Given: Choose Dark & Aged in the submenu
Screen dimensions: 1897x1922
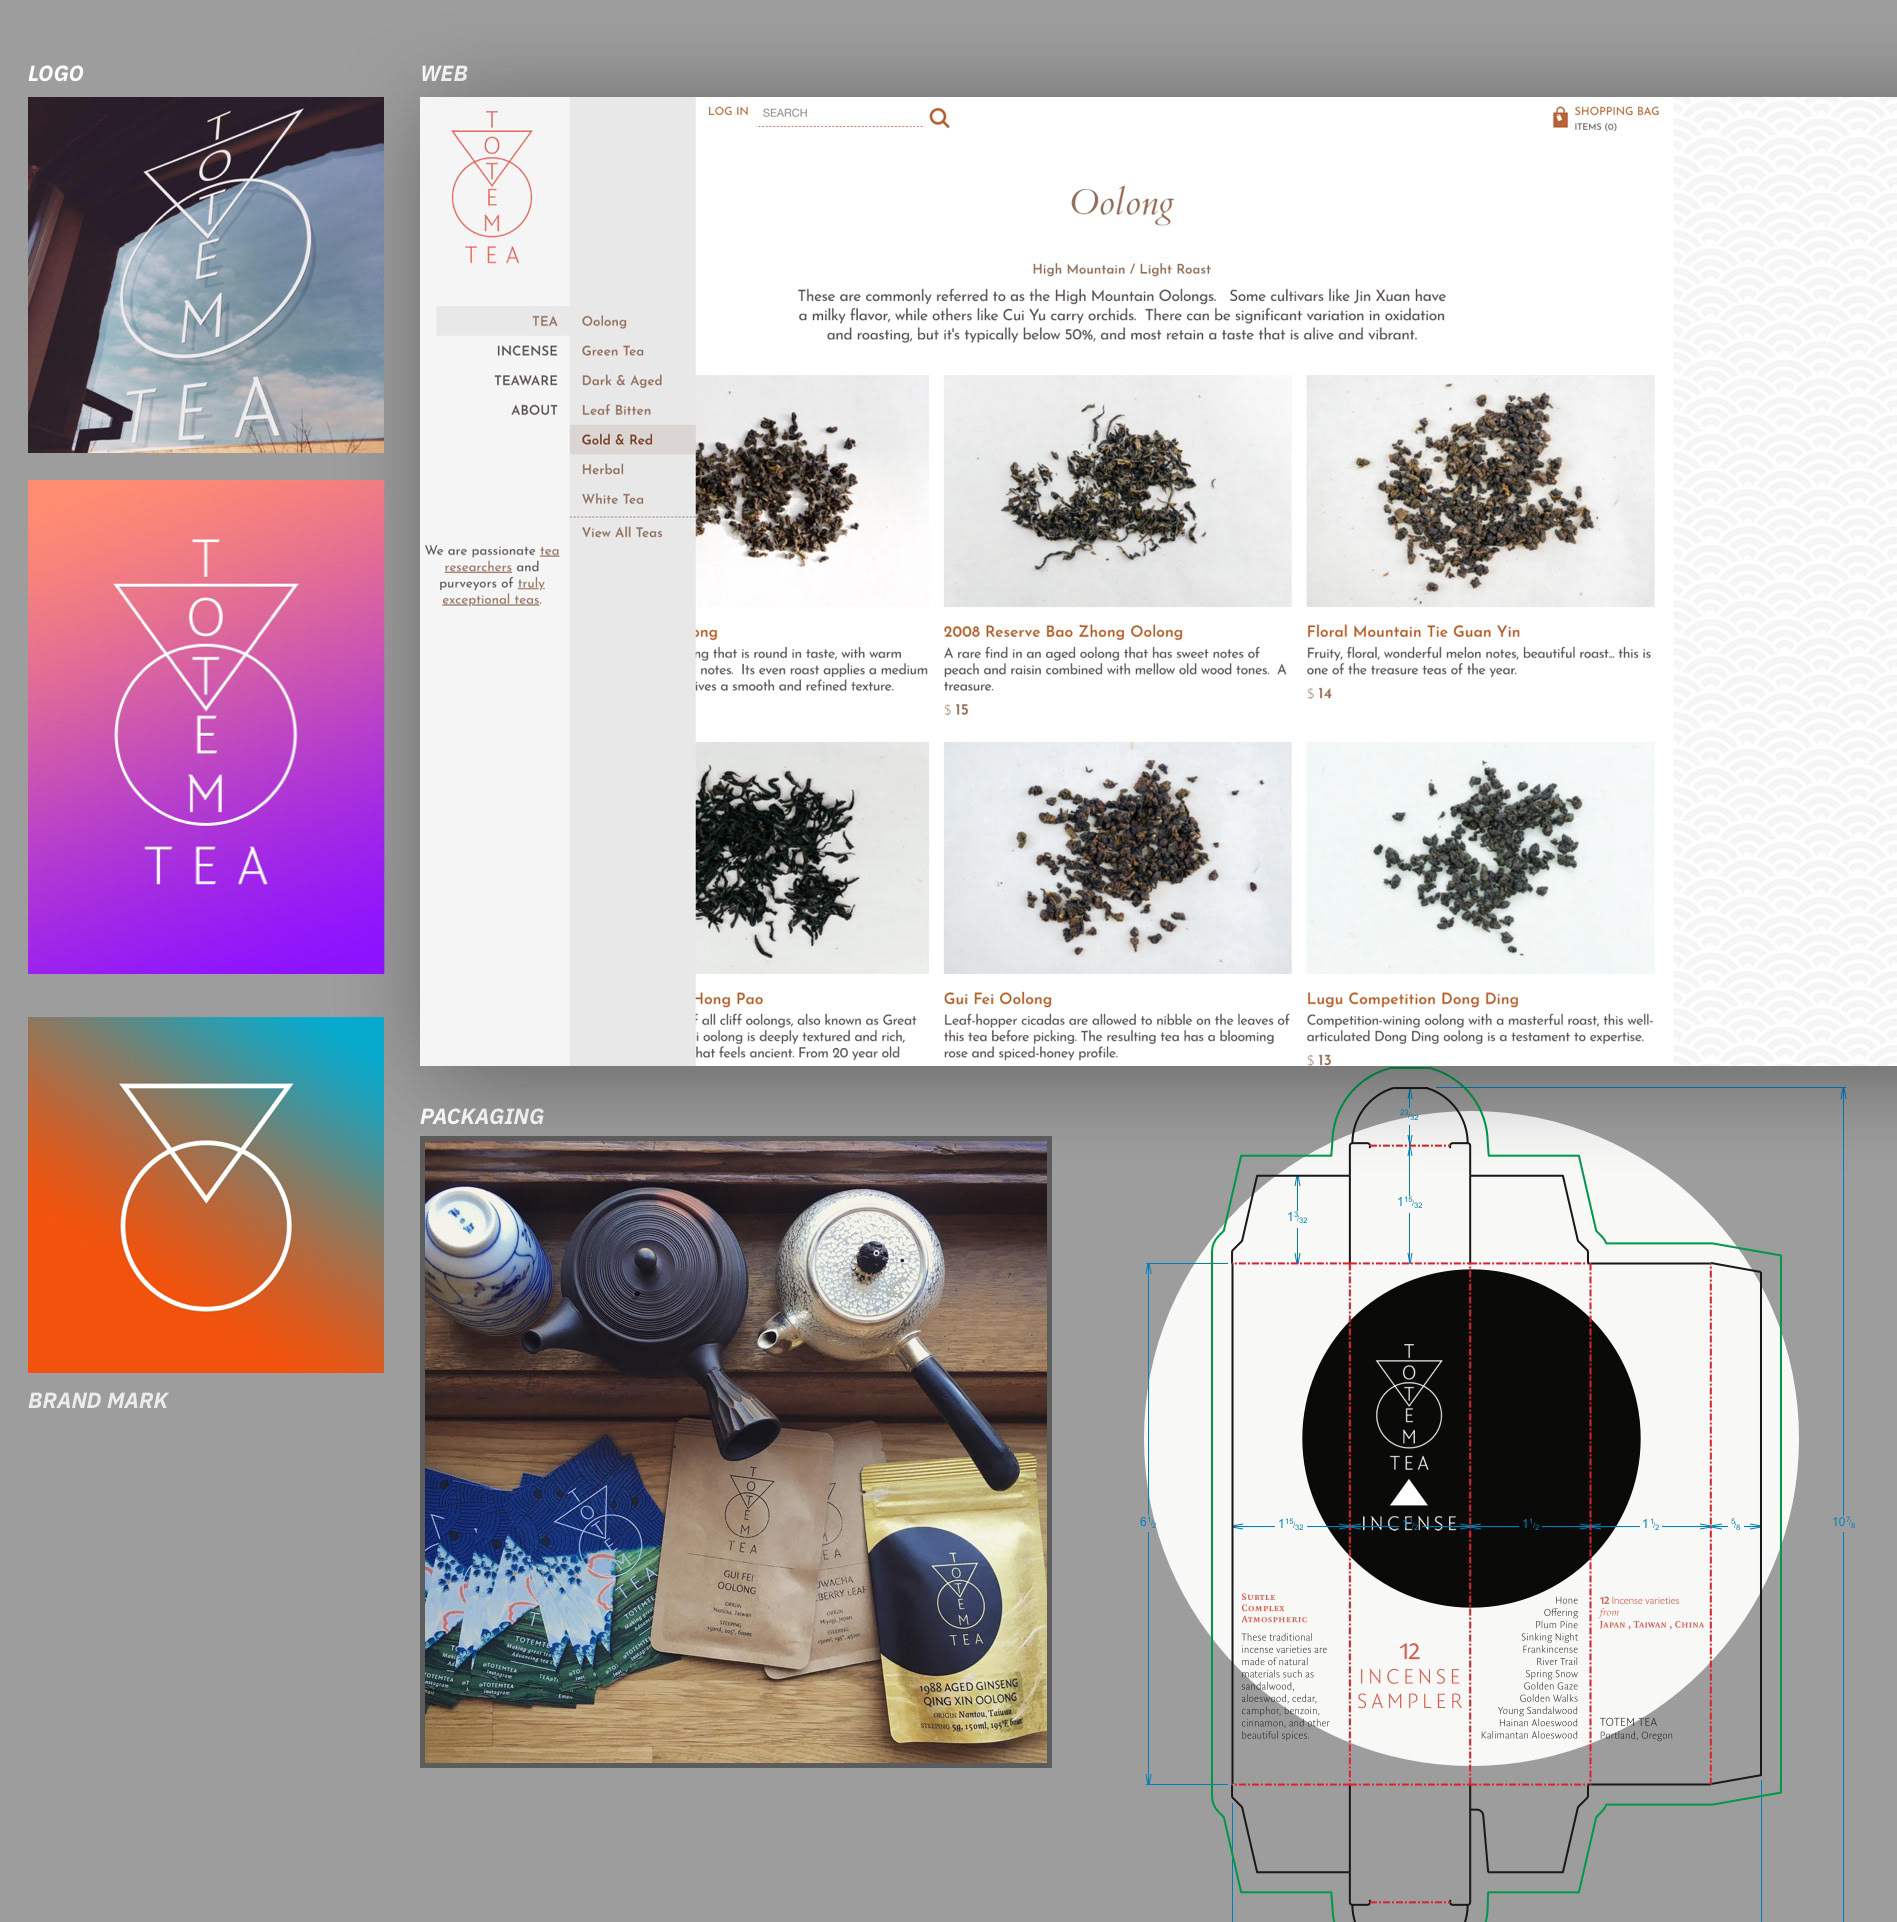Looking at the screenshot, I should coord(622,380).
